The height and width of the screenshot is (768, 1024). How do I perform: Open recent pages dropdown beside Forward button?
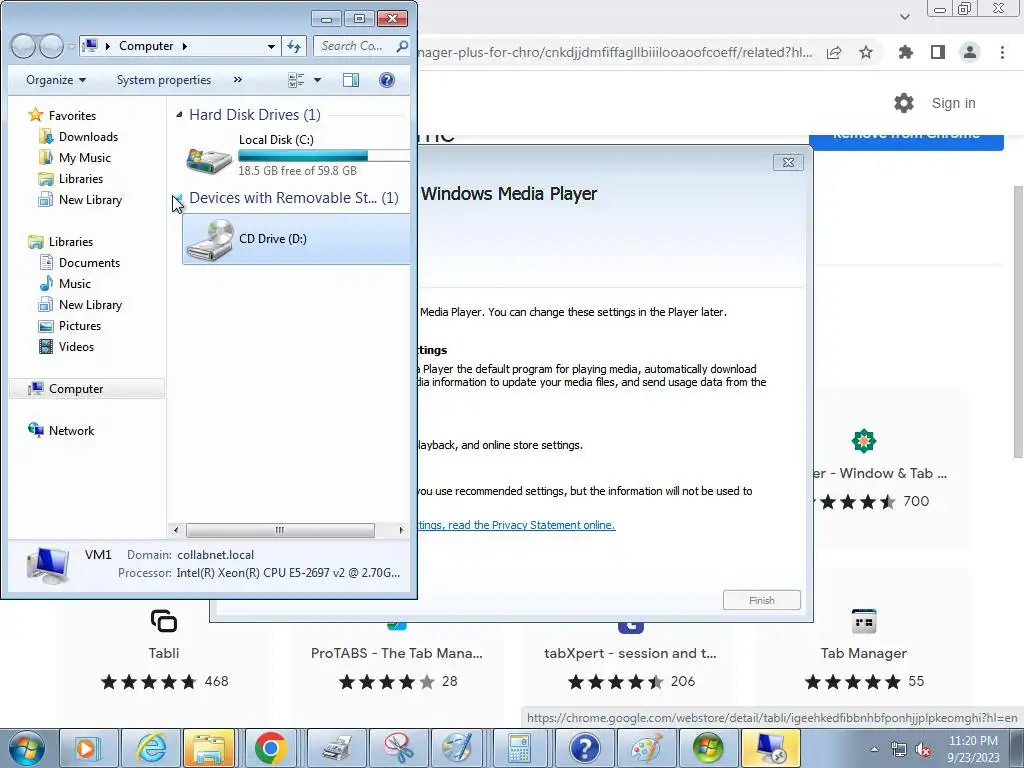[71, 46]
